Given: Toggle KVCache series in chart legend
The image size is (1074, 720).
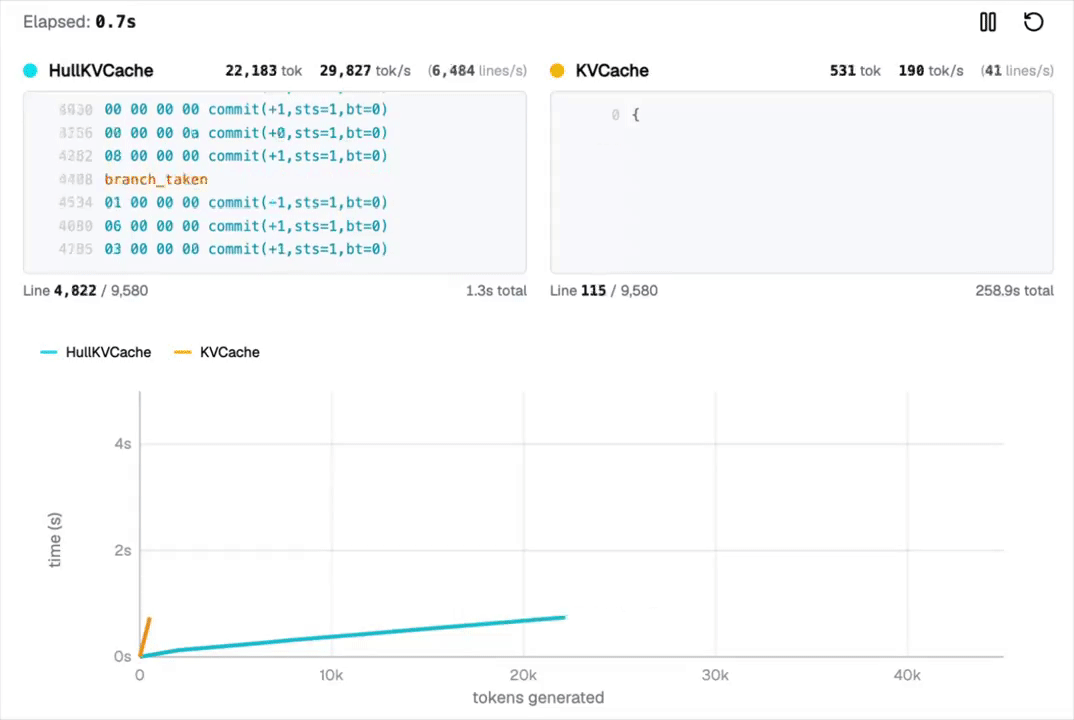Looking at the screenshot, I should click(216, 352).
